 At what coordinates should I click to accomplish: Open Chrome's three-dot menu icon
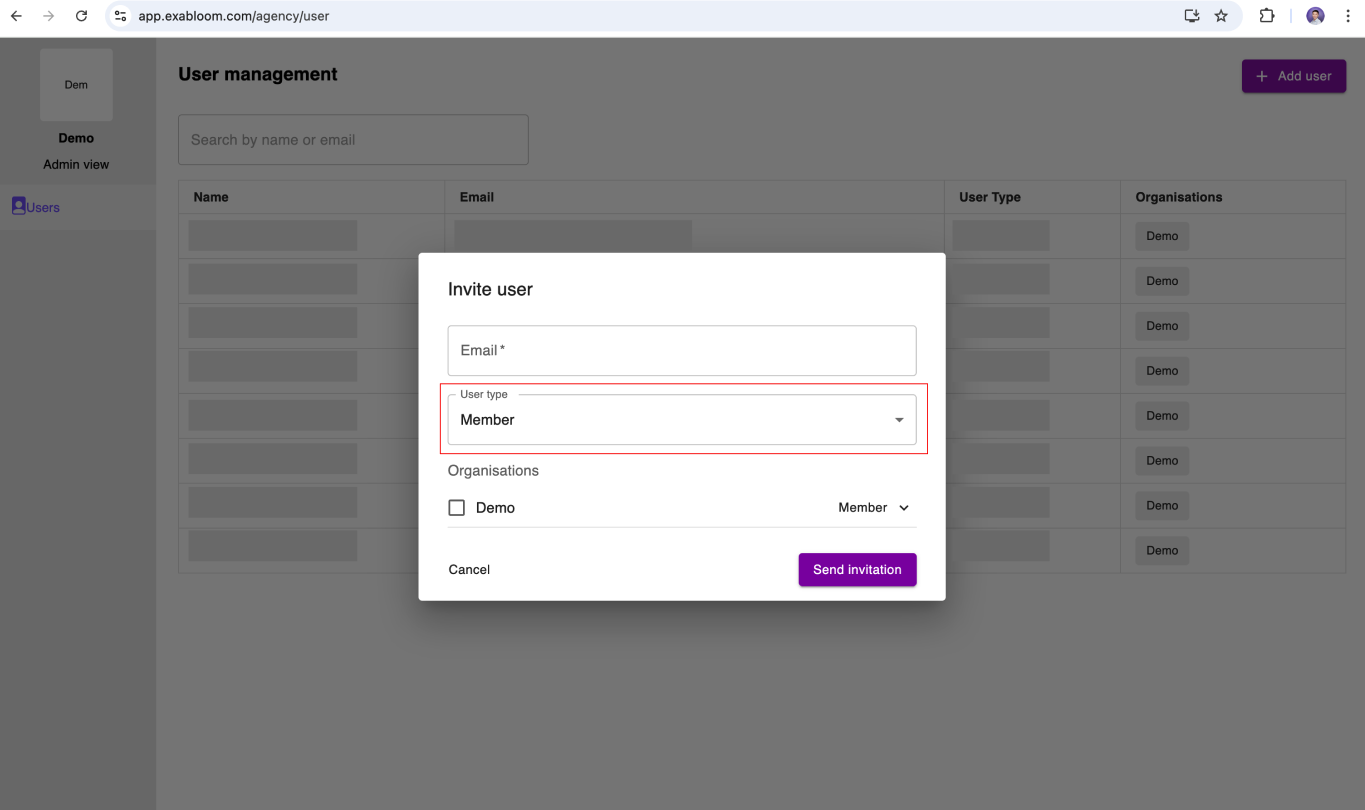pos(1347,16)
